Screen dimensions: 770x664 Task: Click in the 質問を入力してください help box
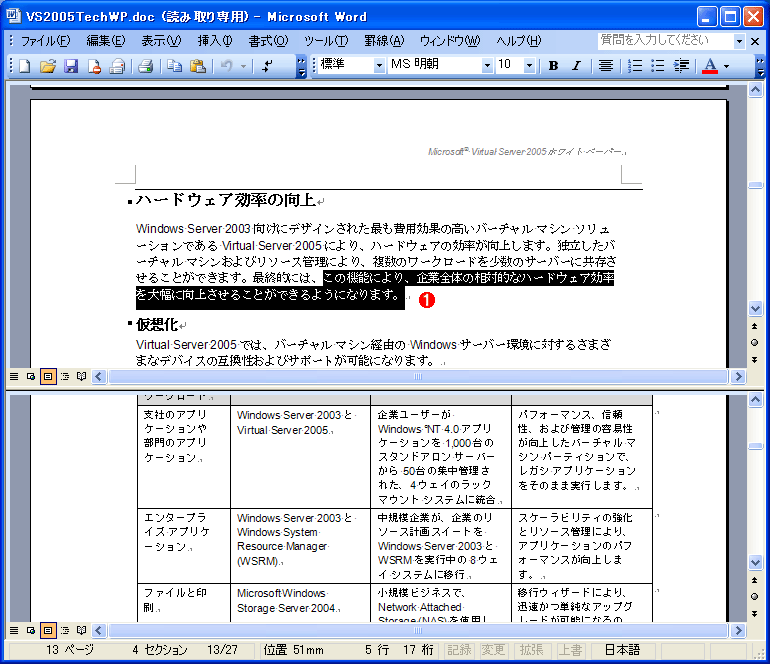tap(665, 40)
